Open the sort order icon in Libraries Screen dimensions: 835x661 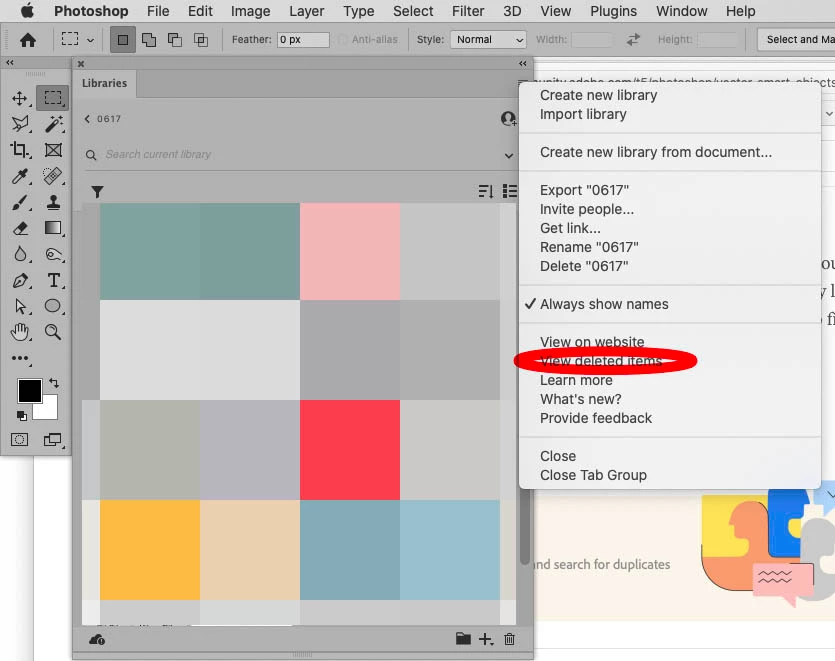[485, 191]
